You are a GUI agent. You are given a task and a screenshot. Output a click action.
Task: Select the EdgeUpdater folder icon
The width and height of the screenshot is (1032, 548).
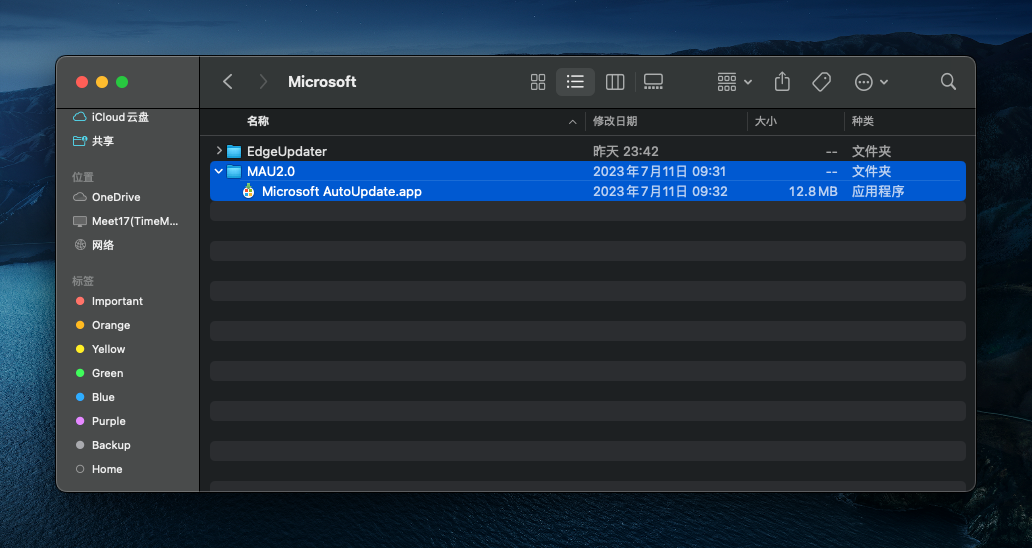point(234,151)
